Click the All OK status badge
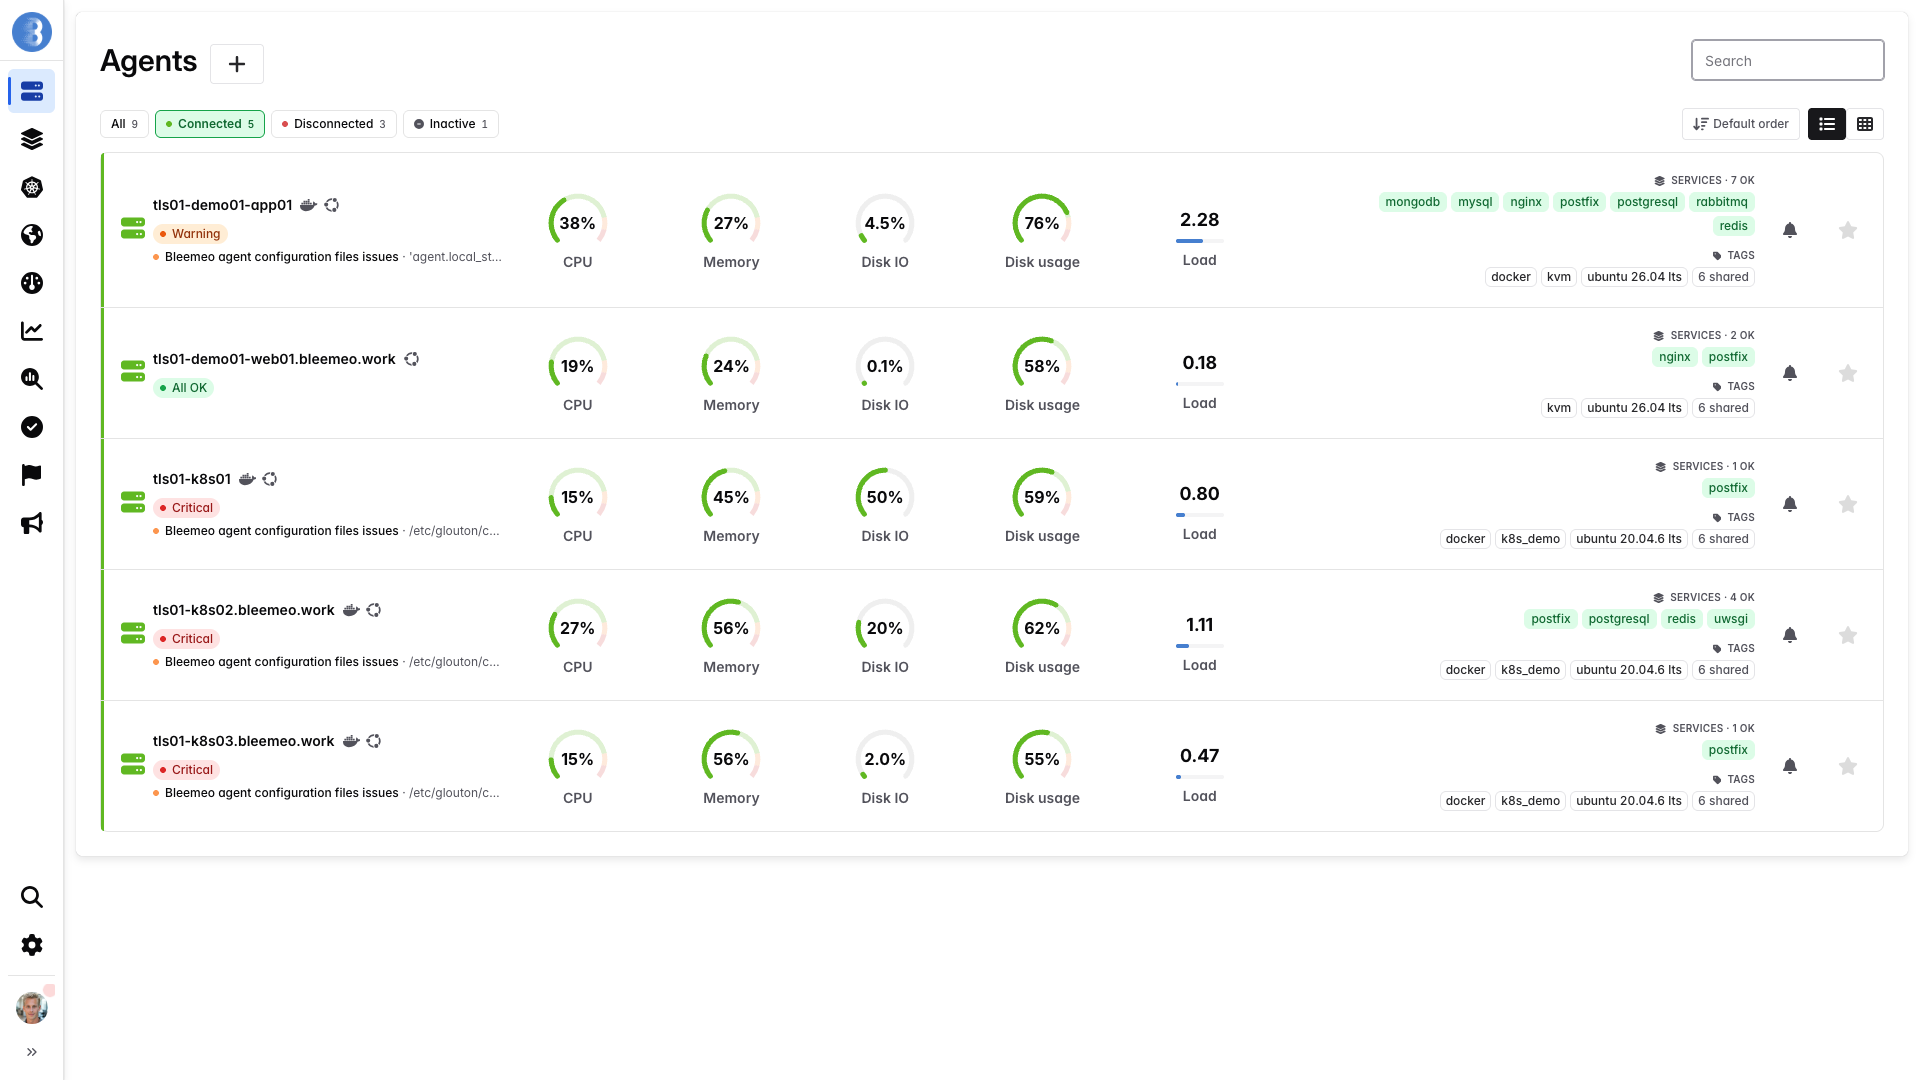This screenshot has height=1080, width=1920. tap(184, 388)
